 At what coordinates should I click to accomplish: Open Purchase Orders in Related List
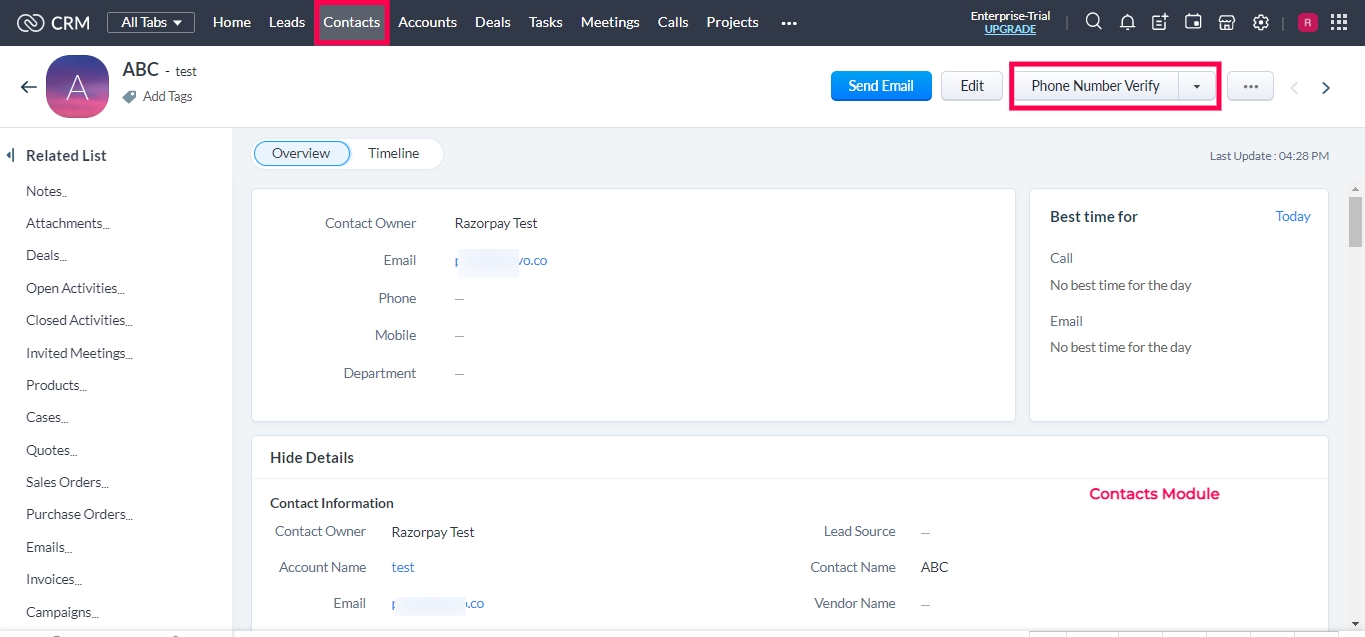79,514
